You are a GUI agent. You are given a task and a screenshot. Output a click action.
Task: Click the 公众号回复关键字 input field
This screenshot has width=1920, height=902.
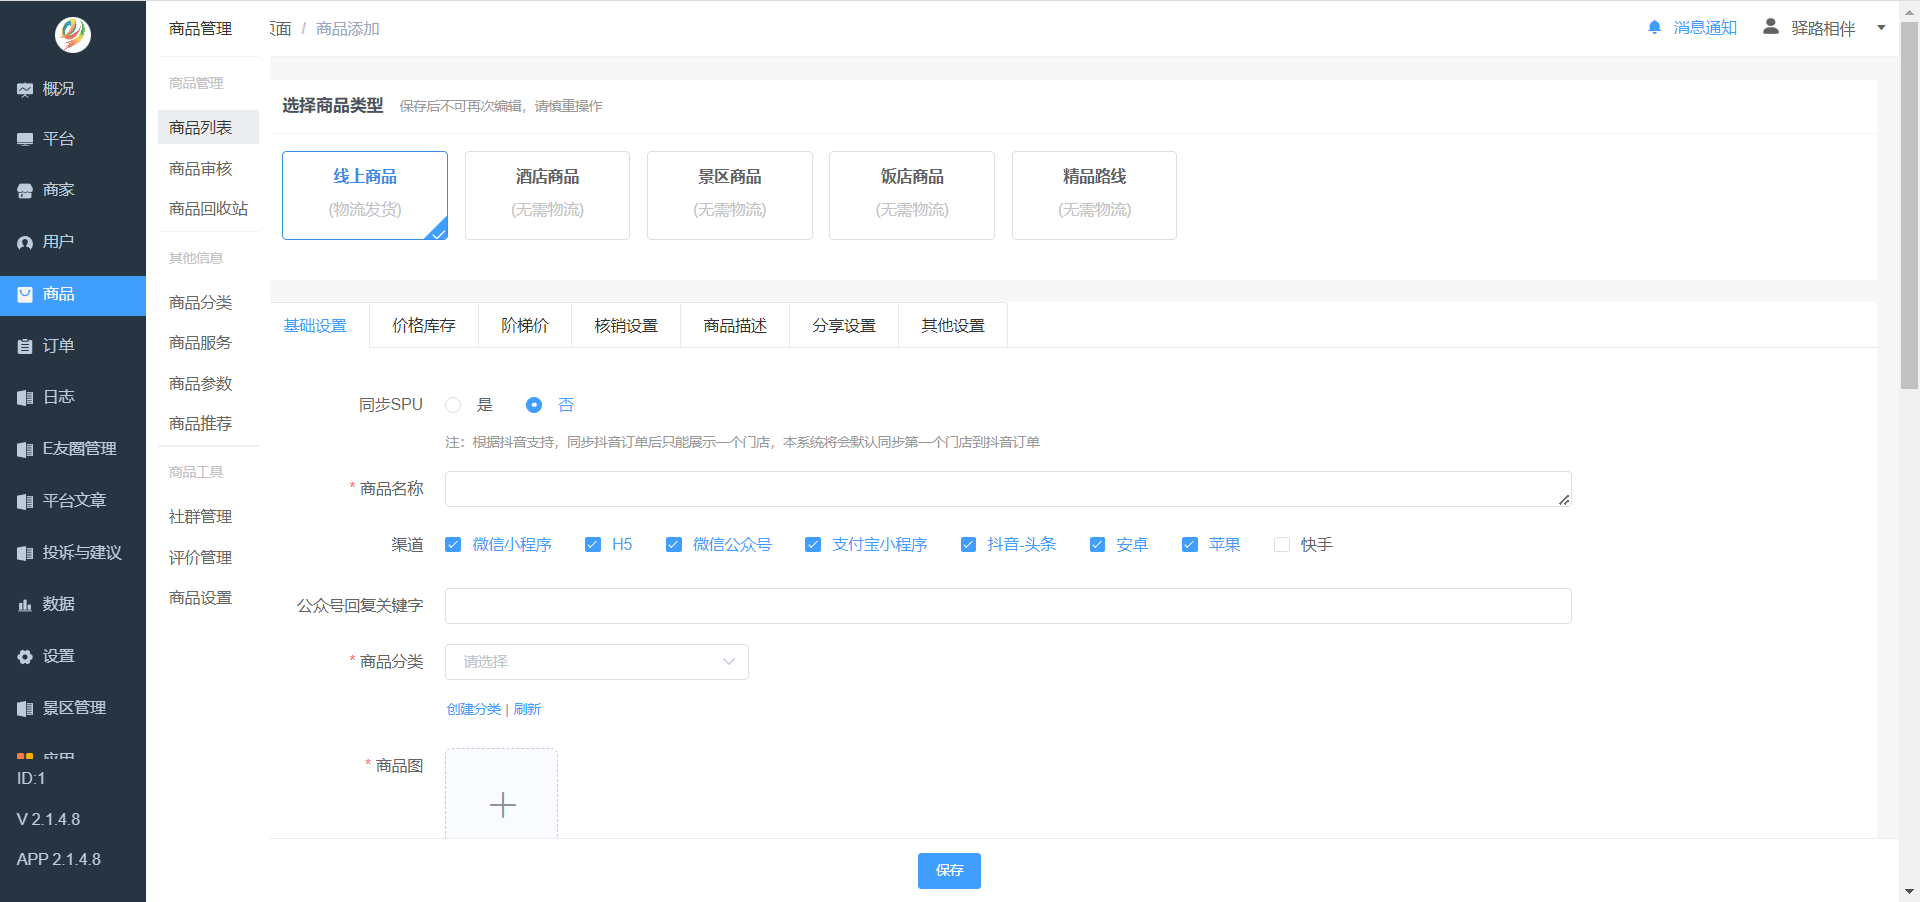pyautogui.click(x=1008, y=606)
